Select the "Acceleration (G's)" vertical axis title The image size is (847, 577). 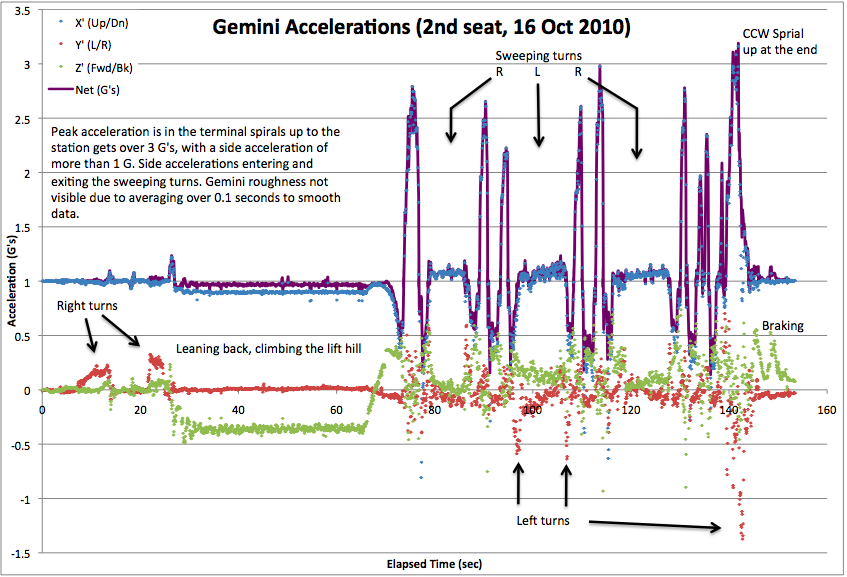point(12,281)
